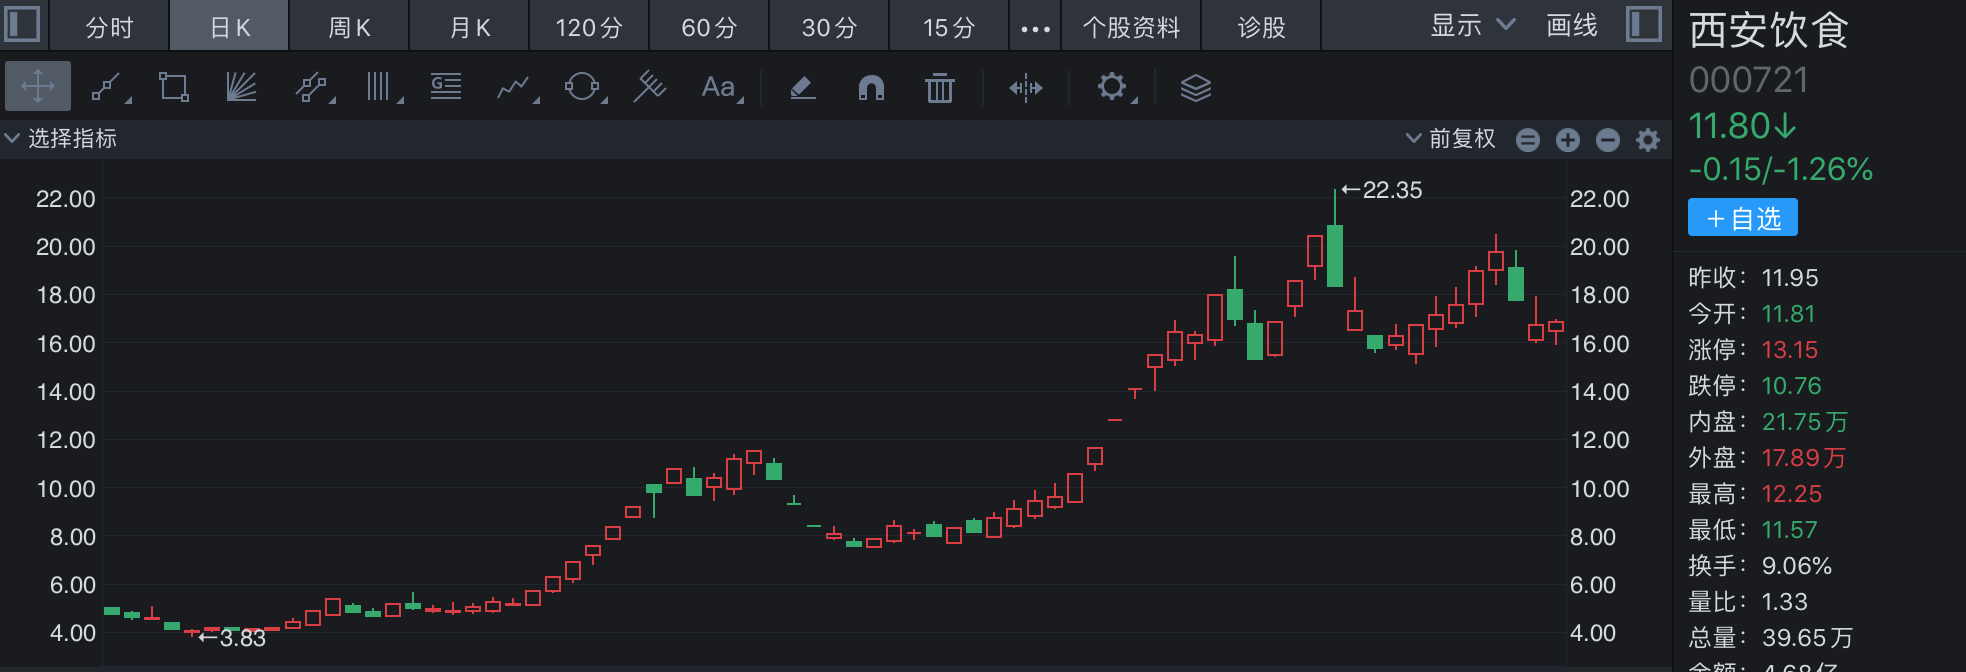Click the trash icon to delete drawings
1966x672 pixels.
click(x=939, y=88)
